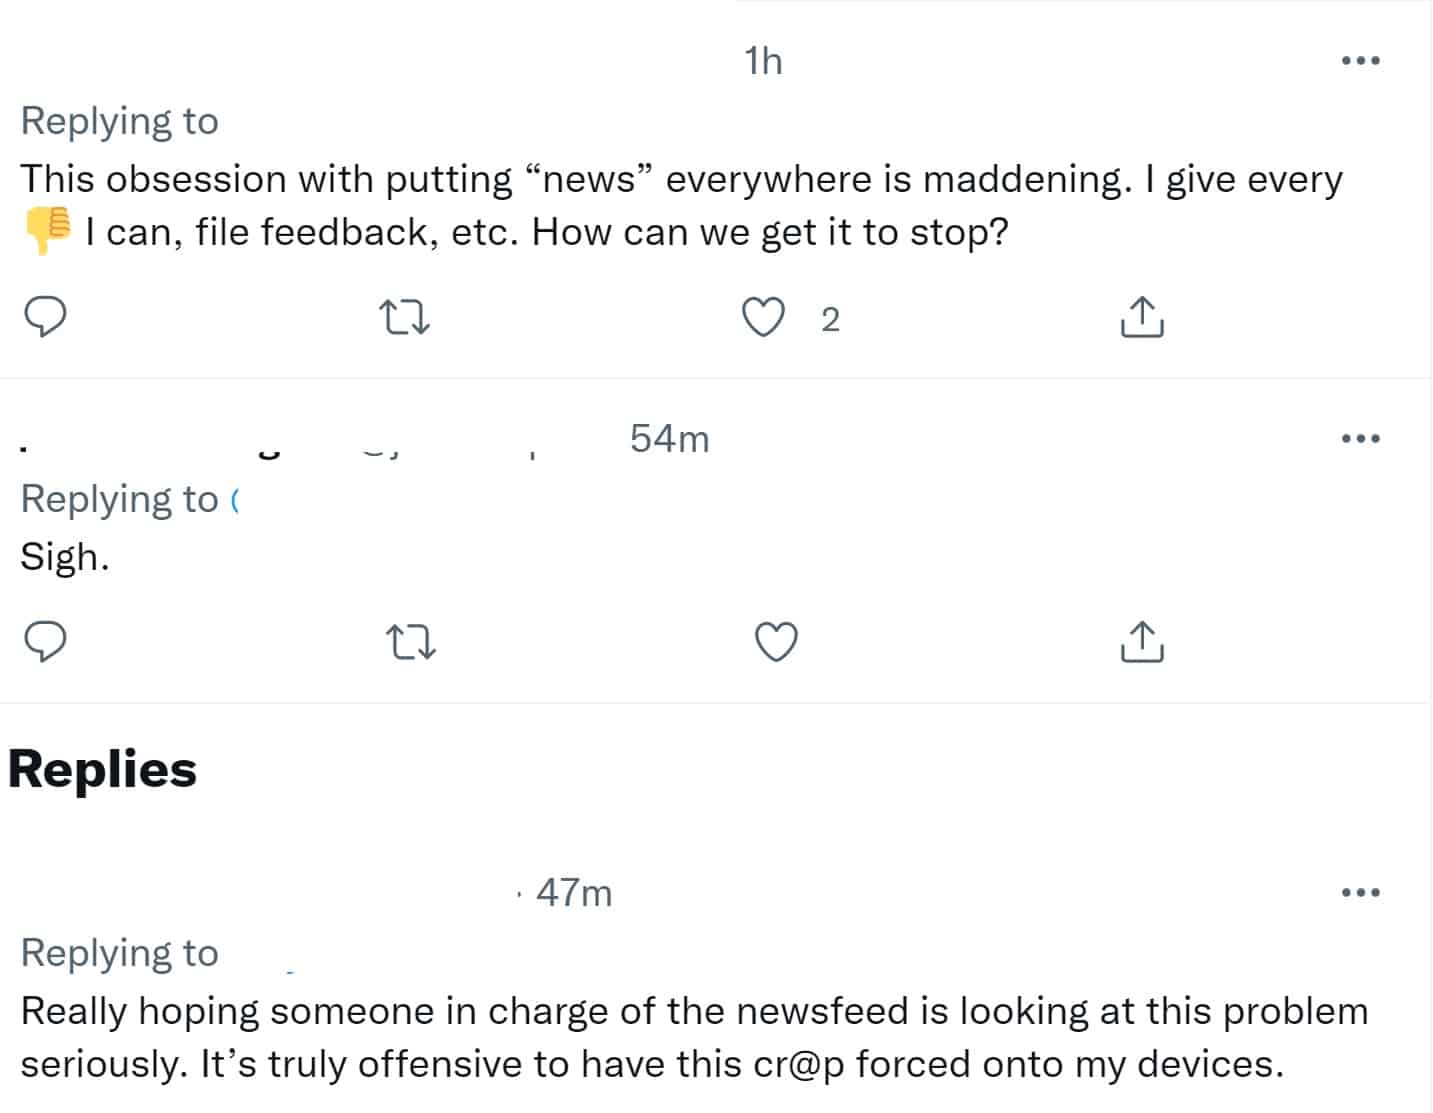
Task: Share the 1h-old tweet
Action: [1140, 318]
